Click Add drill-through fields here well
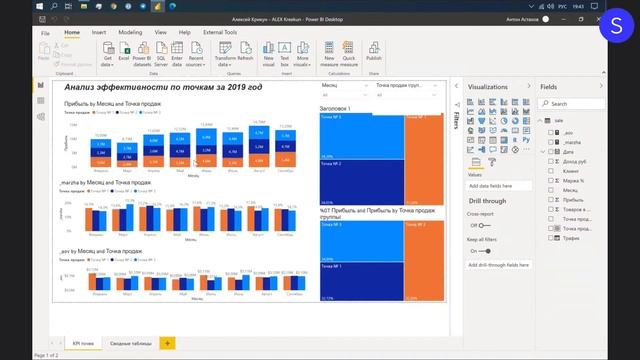Image resolution: width=640 pixels, height=360 pixels. click(499, 265)
